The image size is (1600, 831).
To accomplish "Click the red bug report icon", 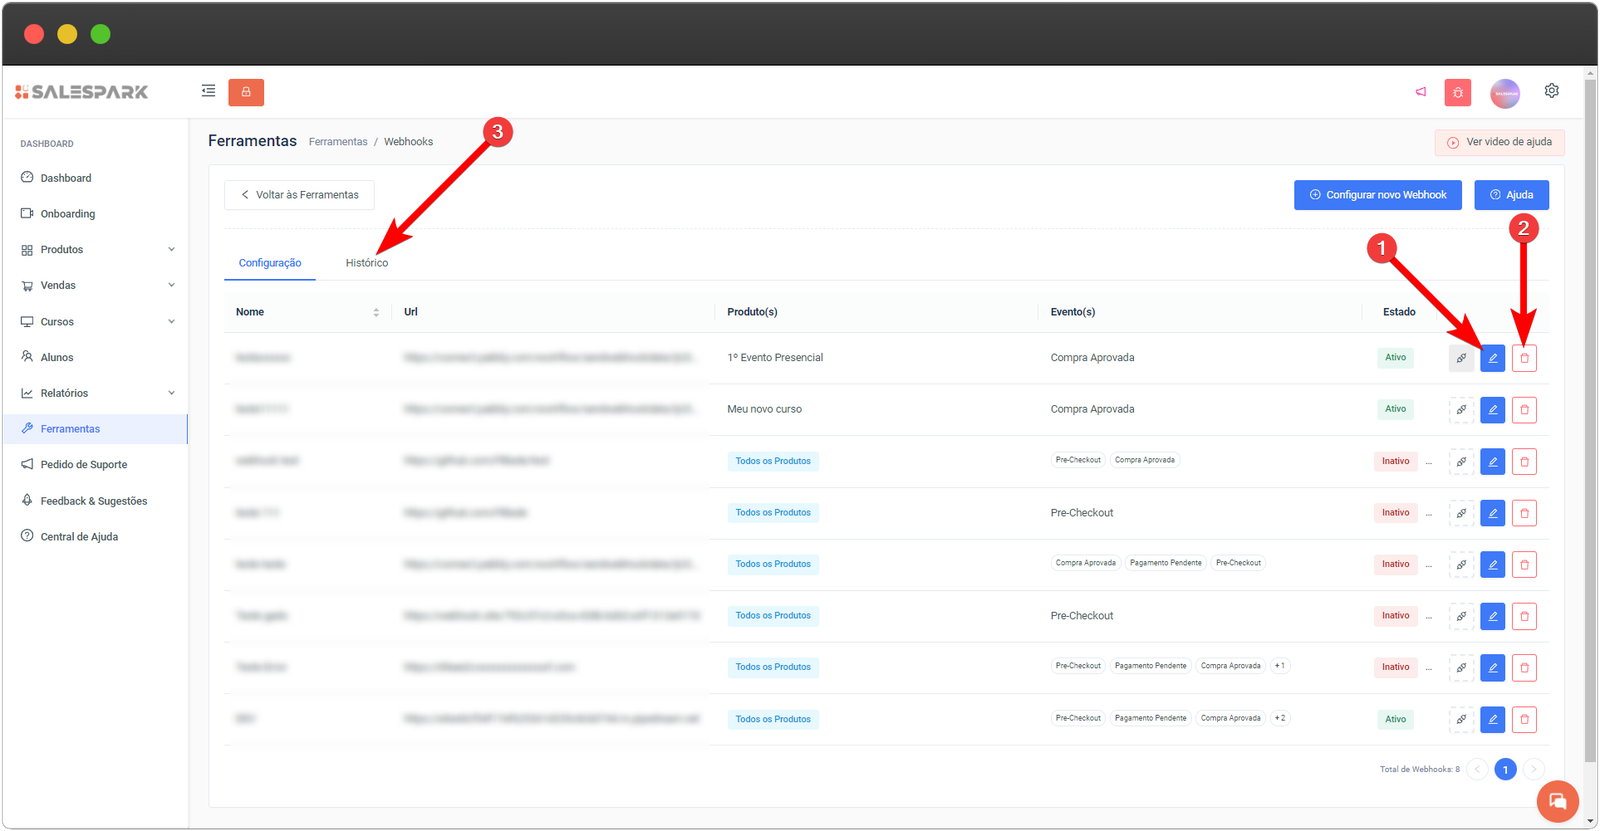I will pos(1457,93).
